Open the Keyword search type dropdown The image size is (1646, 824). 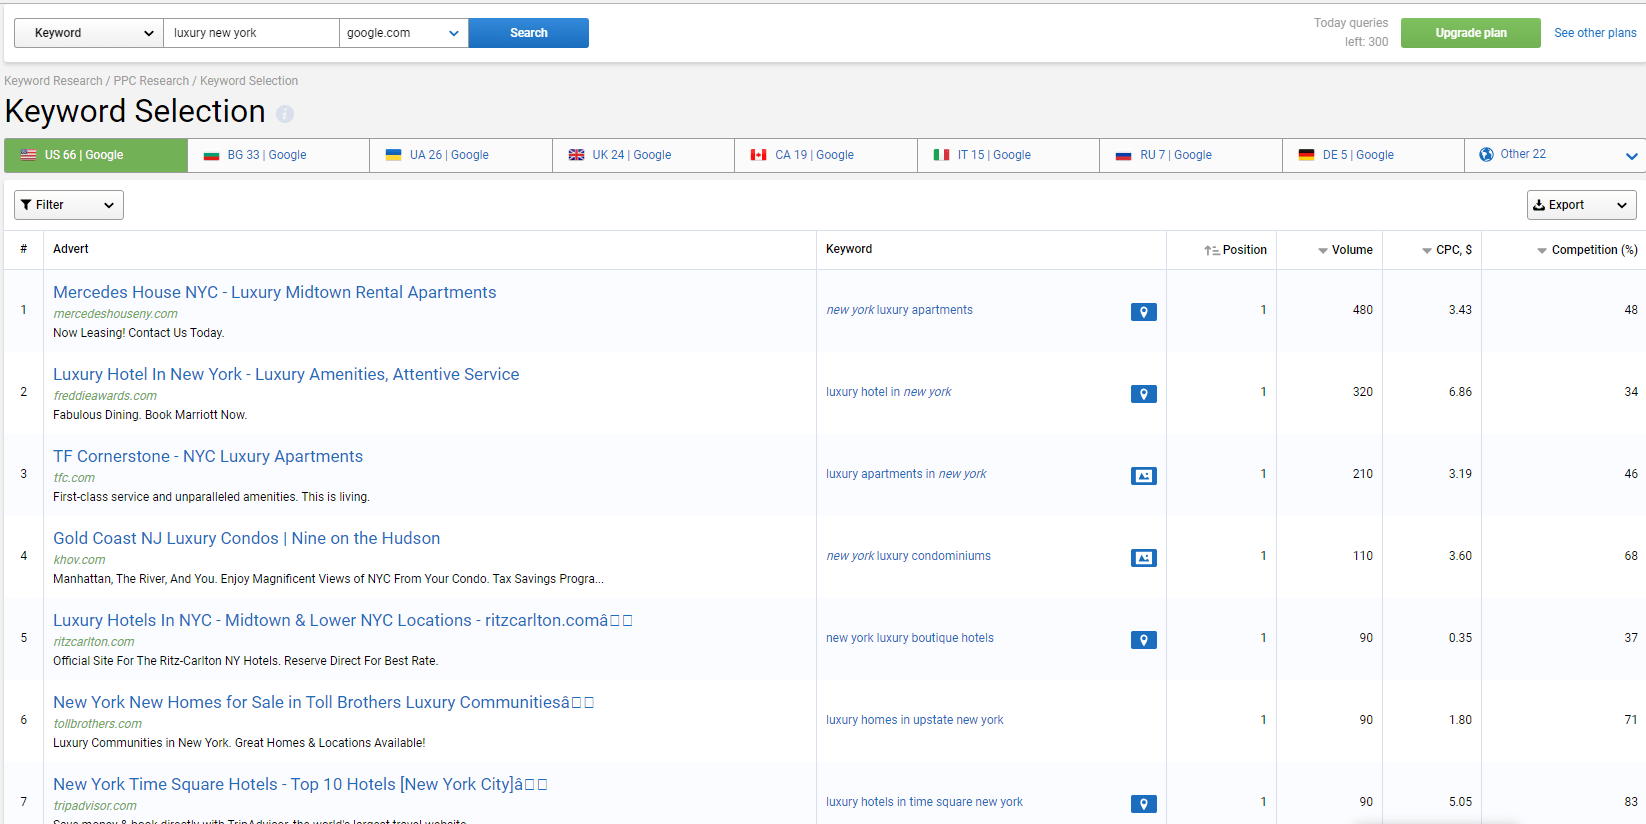pos(89,33)
